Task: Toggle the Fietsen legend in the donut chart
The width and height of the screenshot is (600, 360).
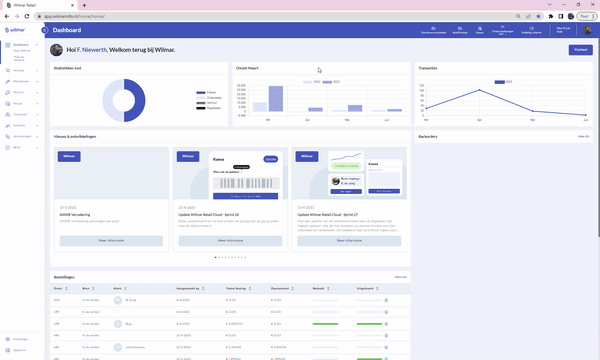Action: click(206, 93)
